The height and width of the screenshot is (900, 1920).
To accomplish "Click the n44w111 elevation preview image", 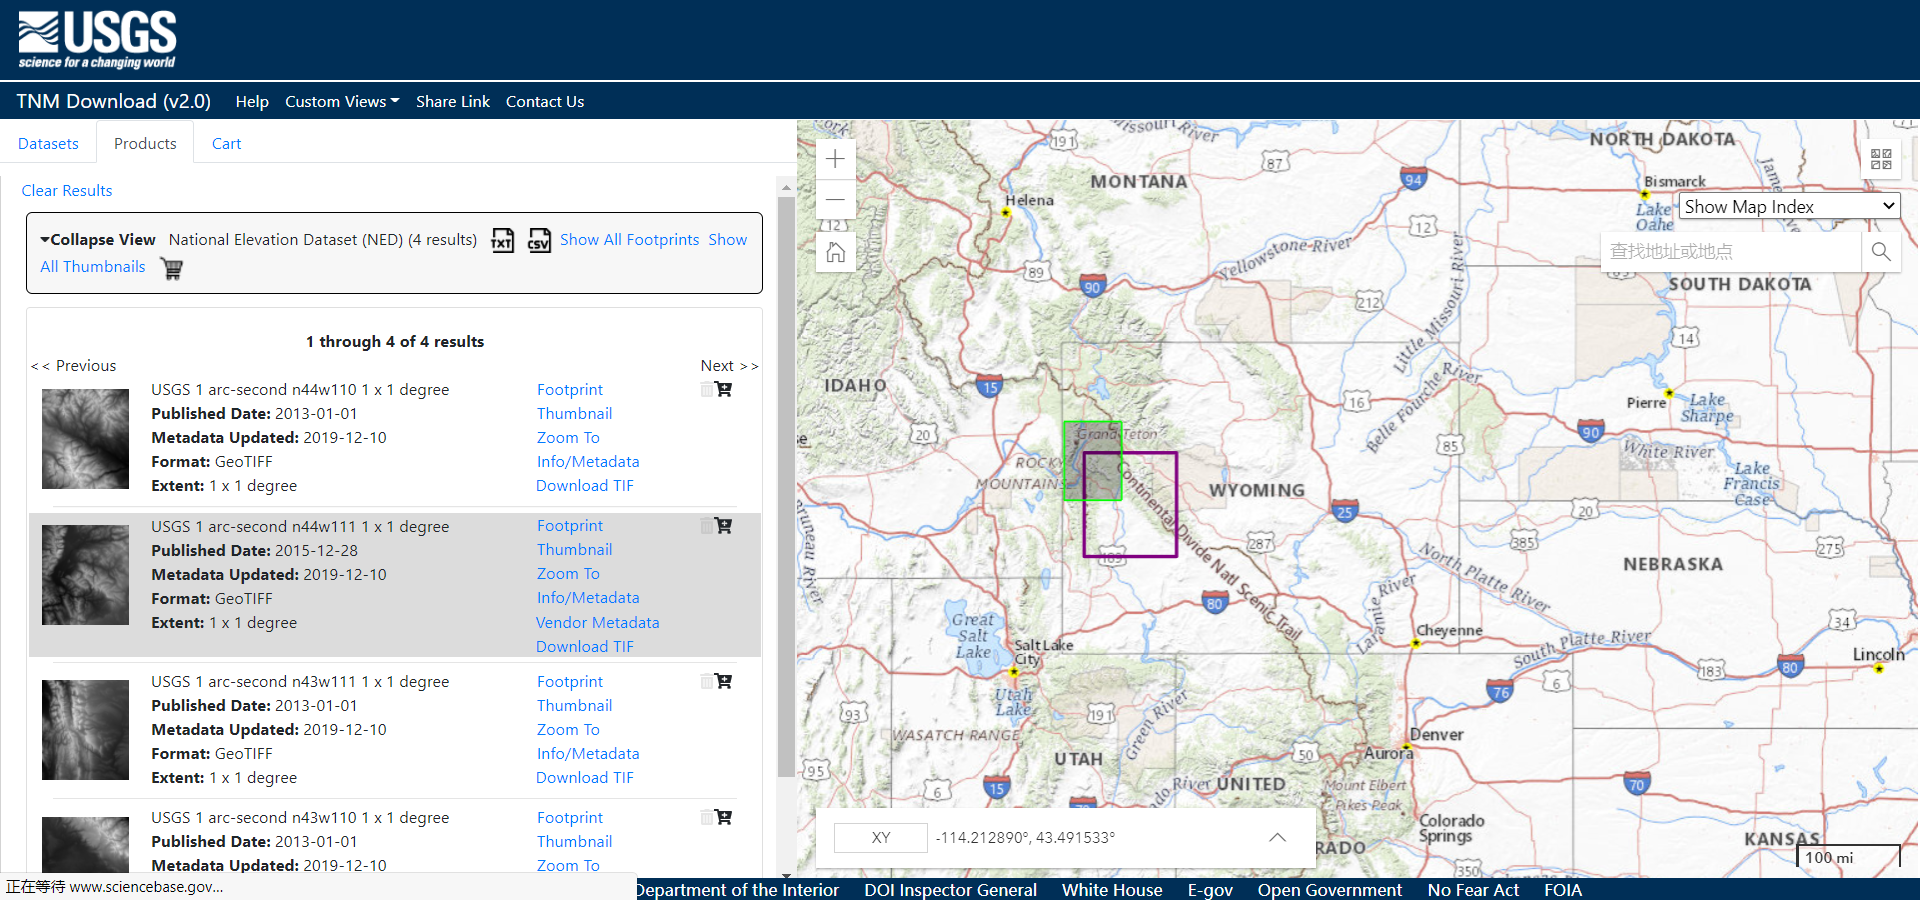I will pyautogui.click(x=85, y=575).
